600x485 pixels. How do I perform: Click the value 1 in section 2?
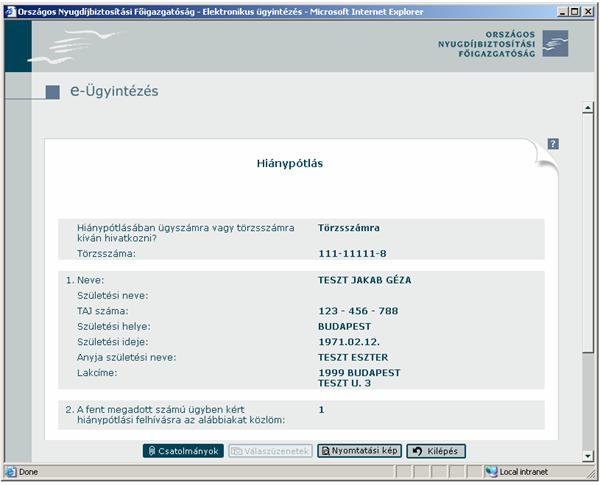[x=321, y=410]
